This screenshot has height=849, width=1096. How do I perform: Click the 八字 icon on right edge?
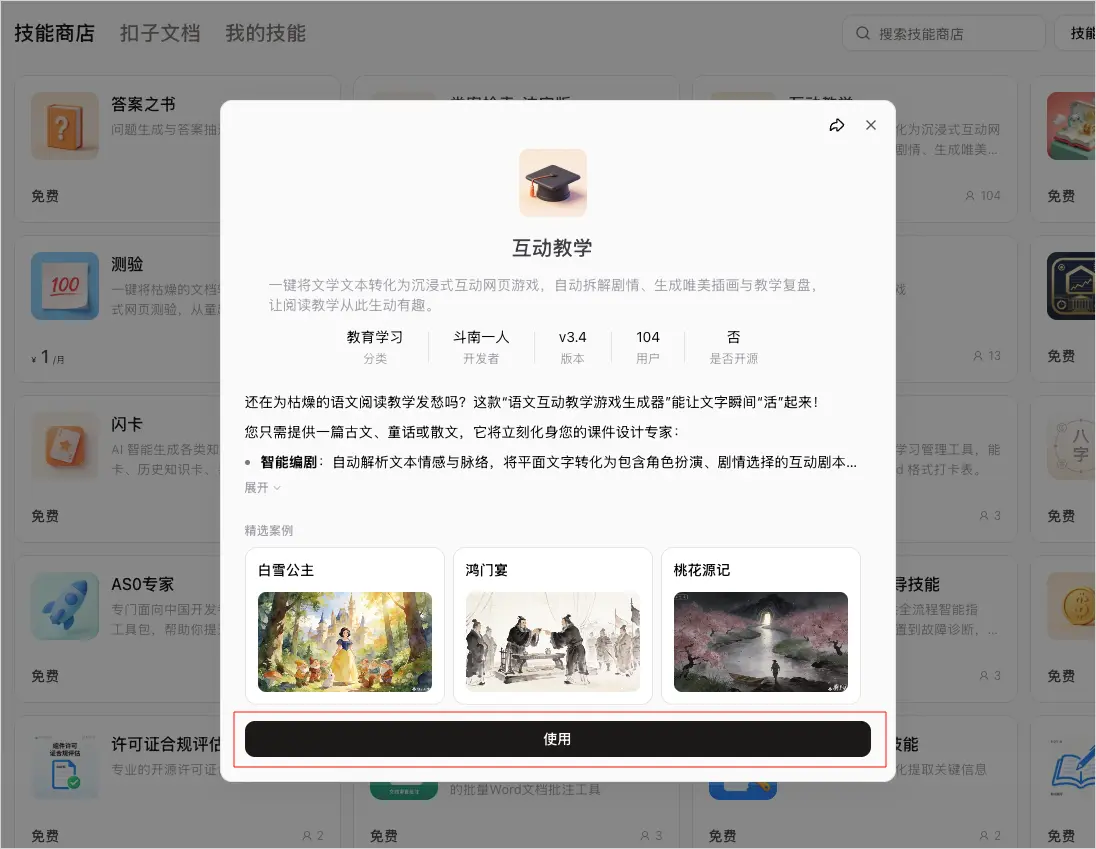pyautogui.click(x=1072, y=446)
